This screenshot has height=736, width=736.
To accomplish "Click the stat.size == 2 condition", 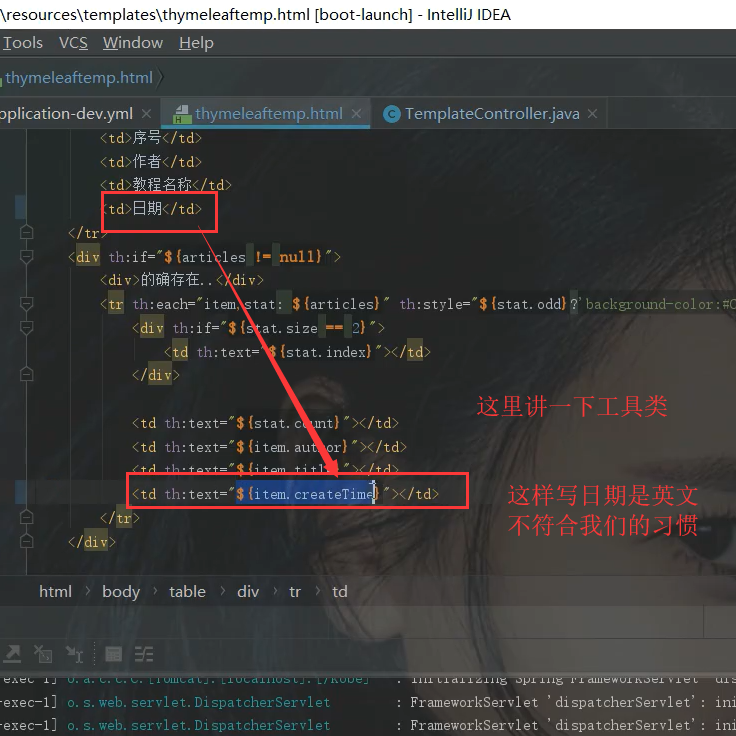I will 297,328.
